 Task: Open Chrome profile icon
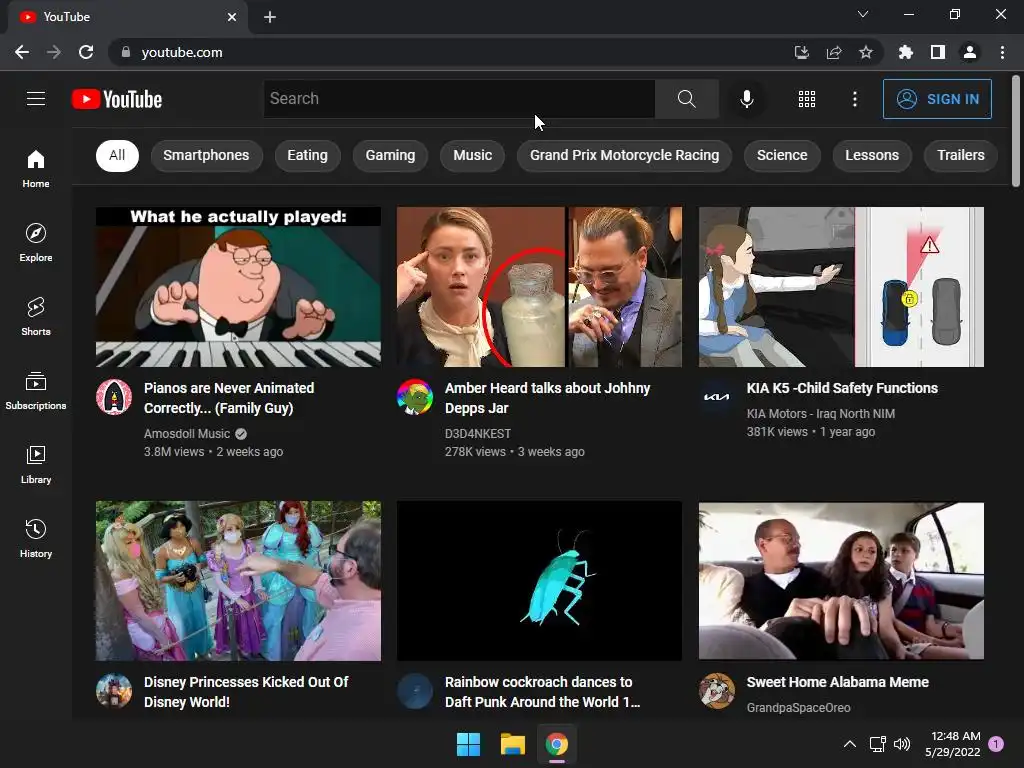[x=970, y=52]
